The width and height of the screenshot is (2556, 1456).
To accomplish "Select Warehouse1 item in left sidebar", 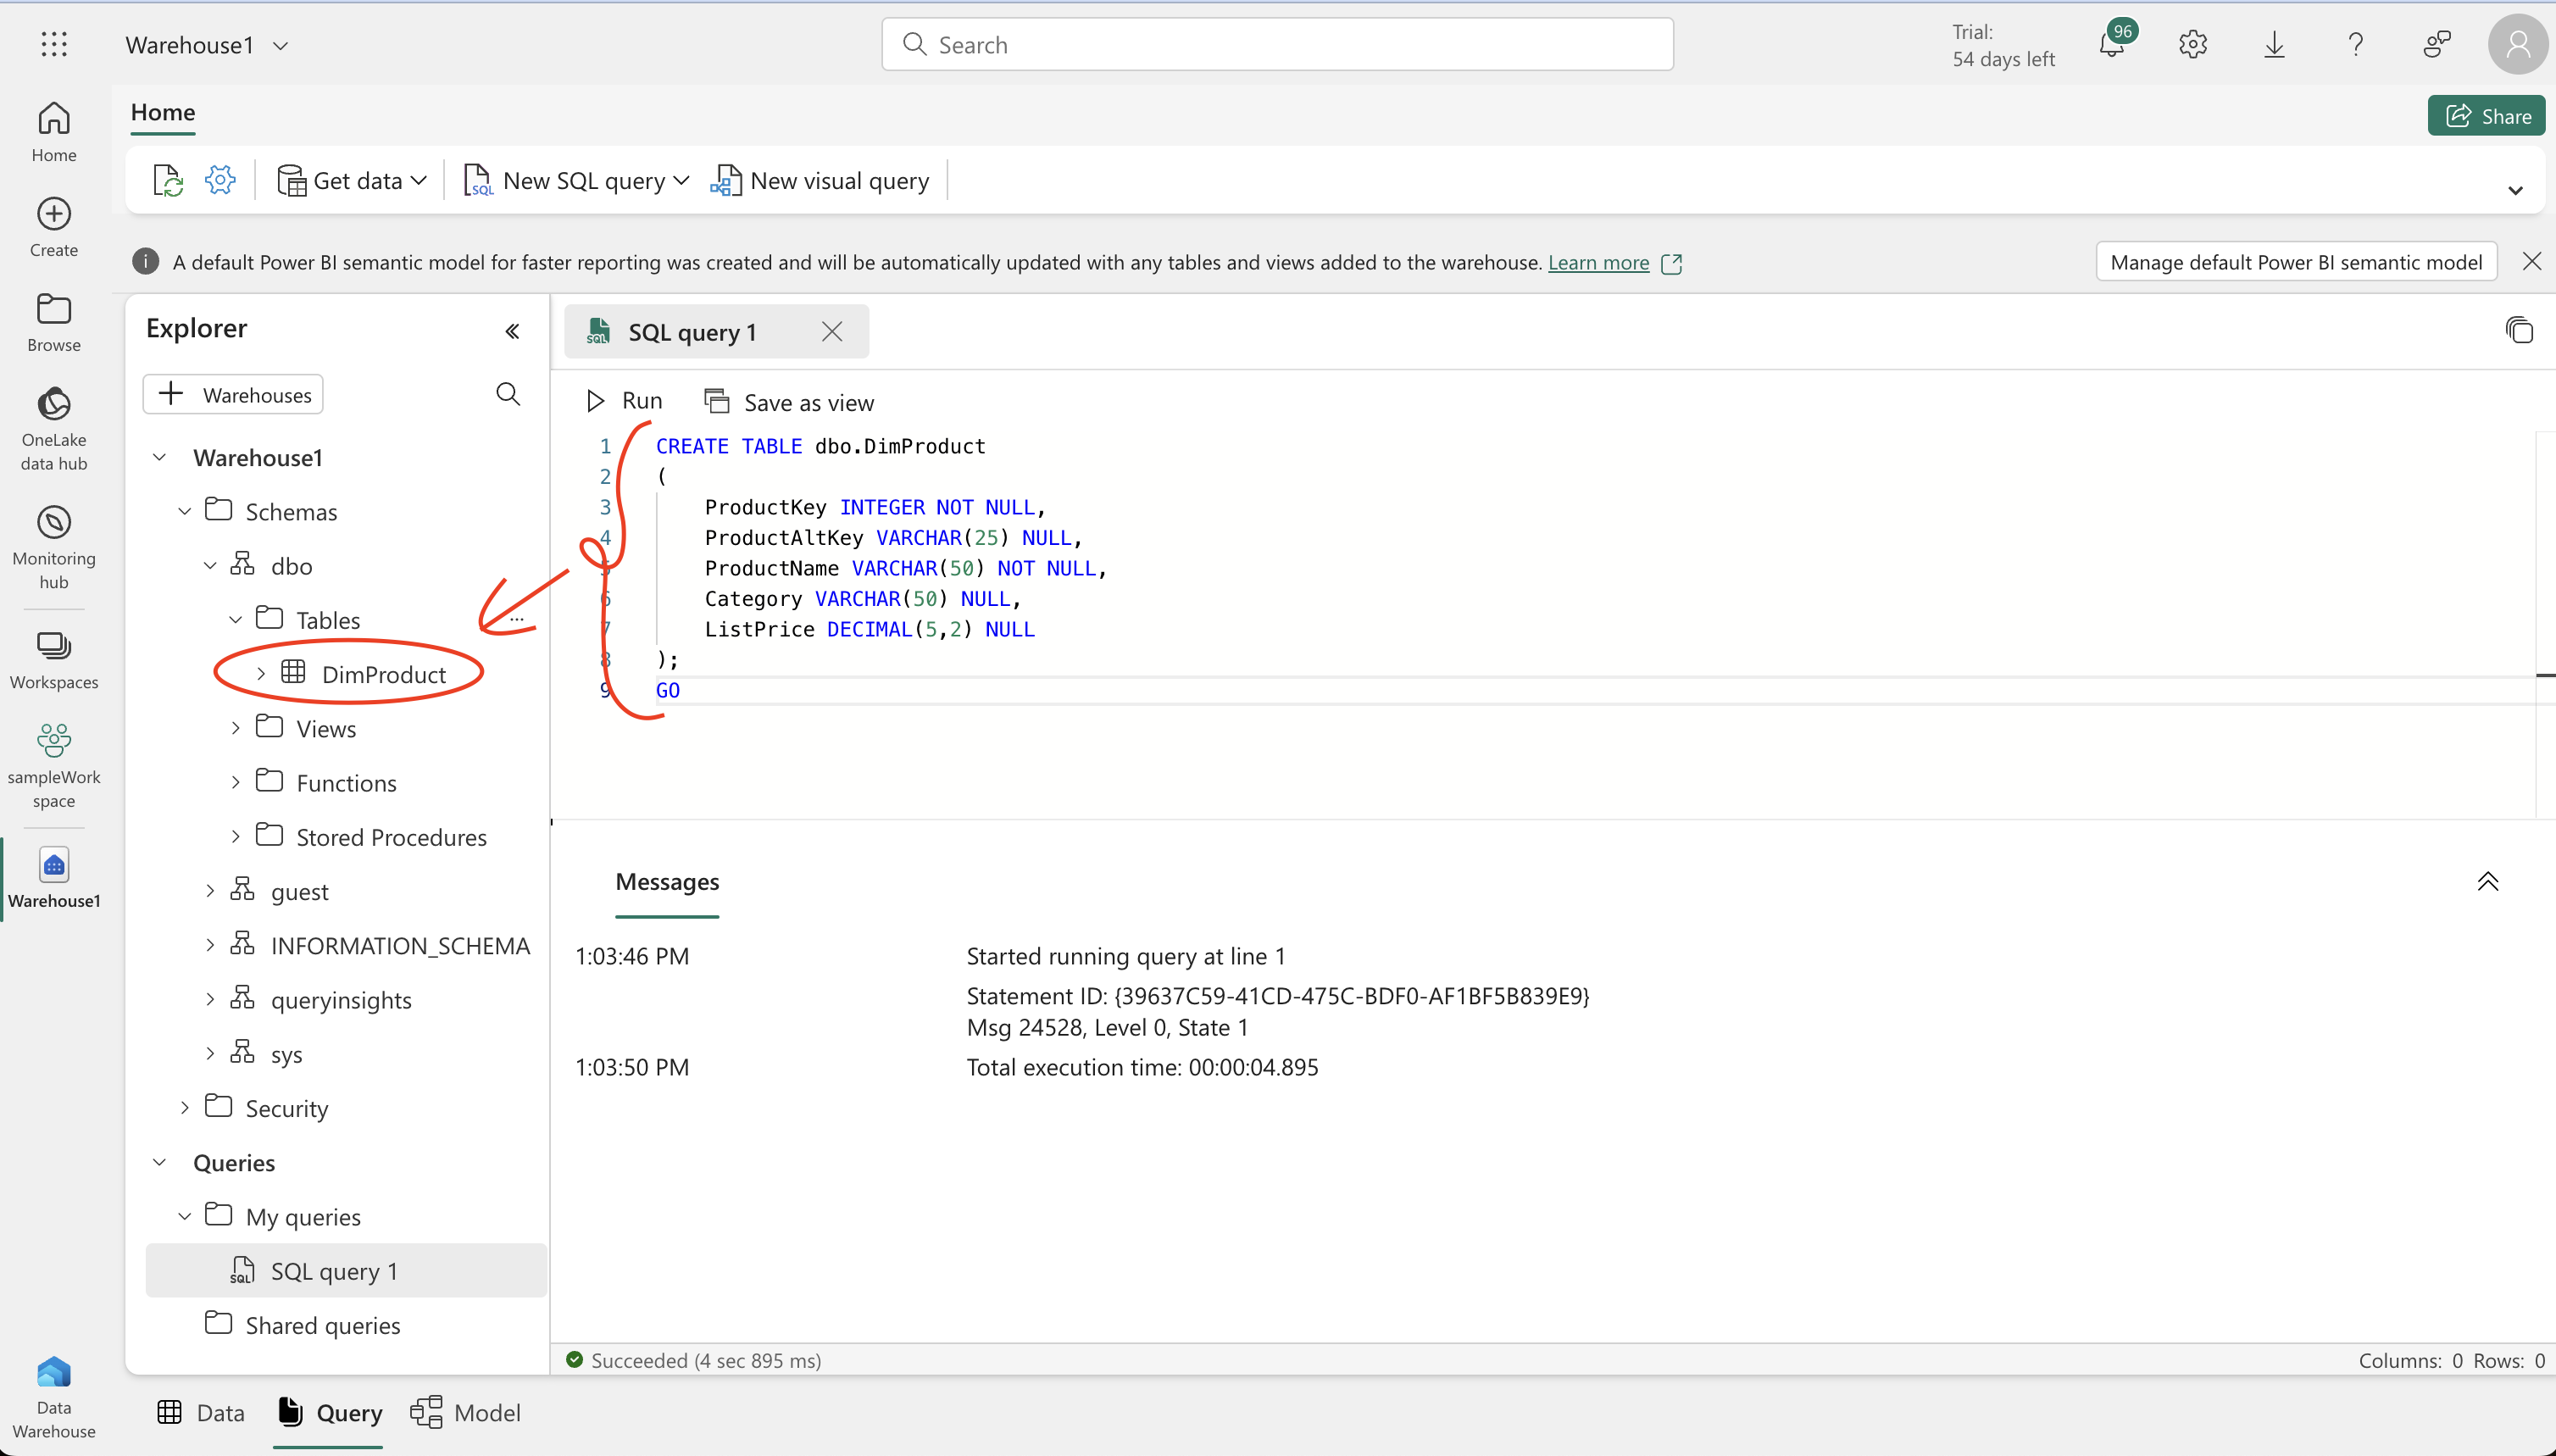I will [54, 878].
